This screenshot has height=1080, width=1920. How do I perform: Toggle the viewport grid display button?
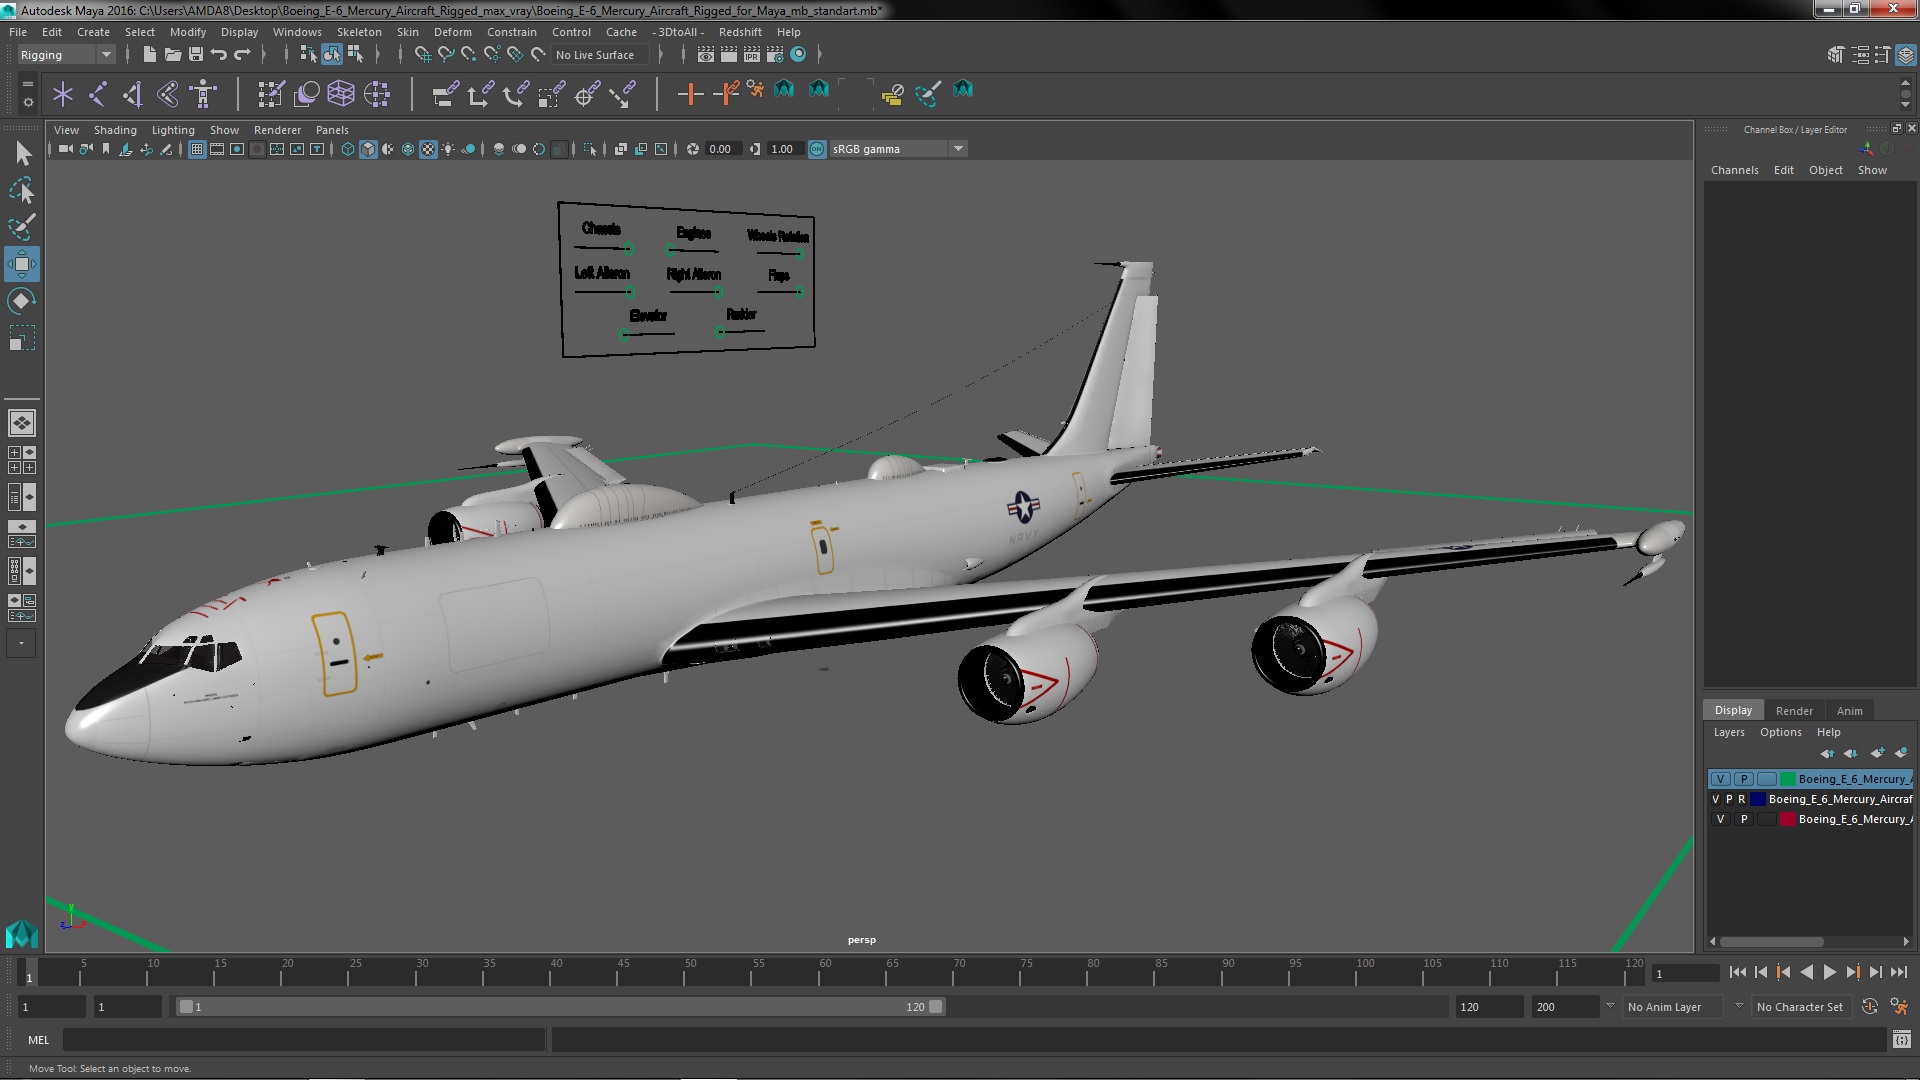coord(197,149)
